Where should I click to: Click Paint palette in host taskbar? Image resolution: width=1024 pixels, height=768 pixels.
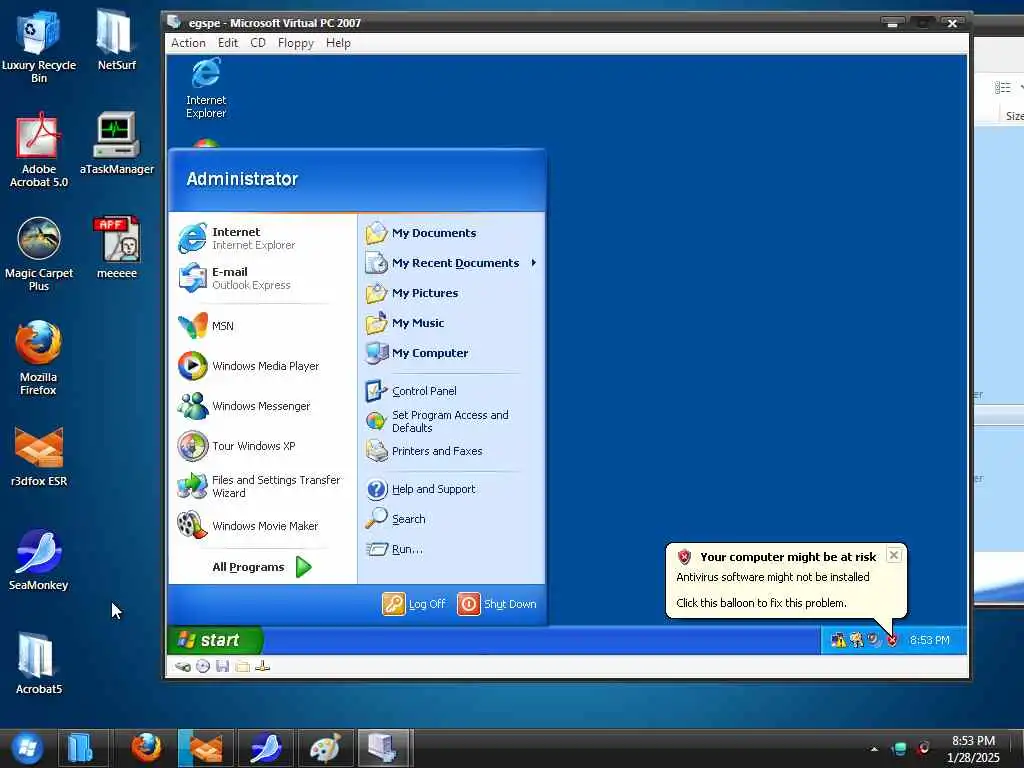coord(325,748)
